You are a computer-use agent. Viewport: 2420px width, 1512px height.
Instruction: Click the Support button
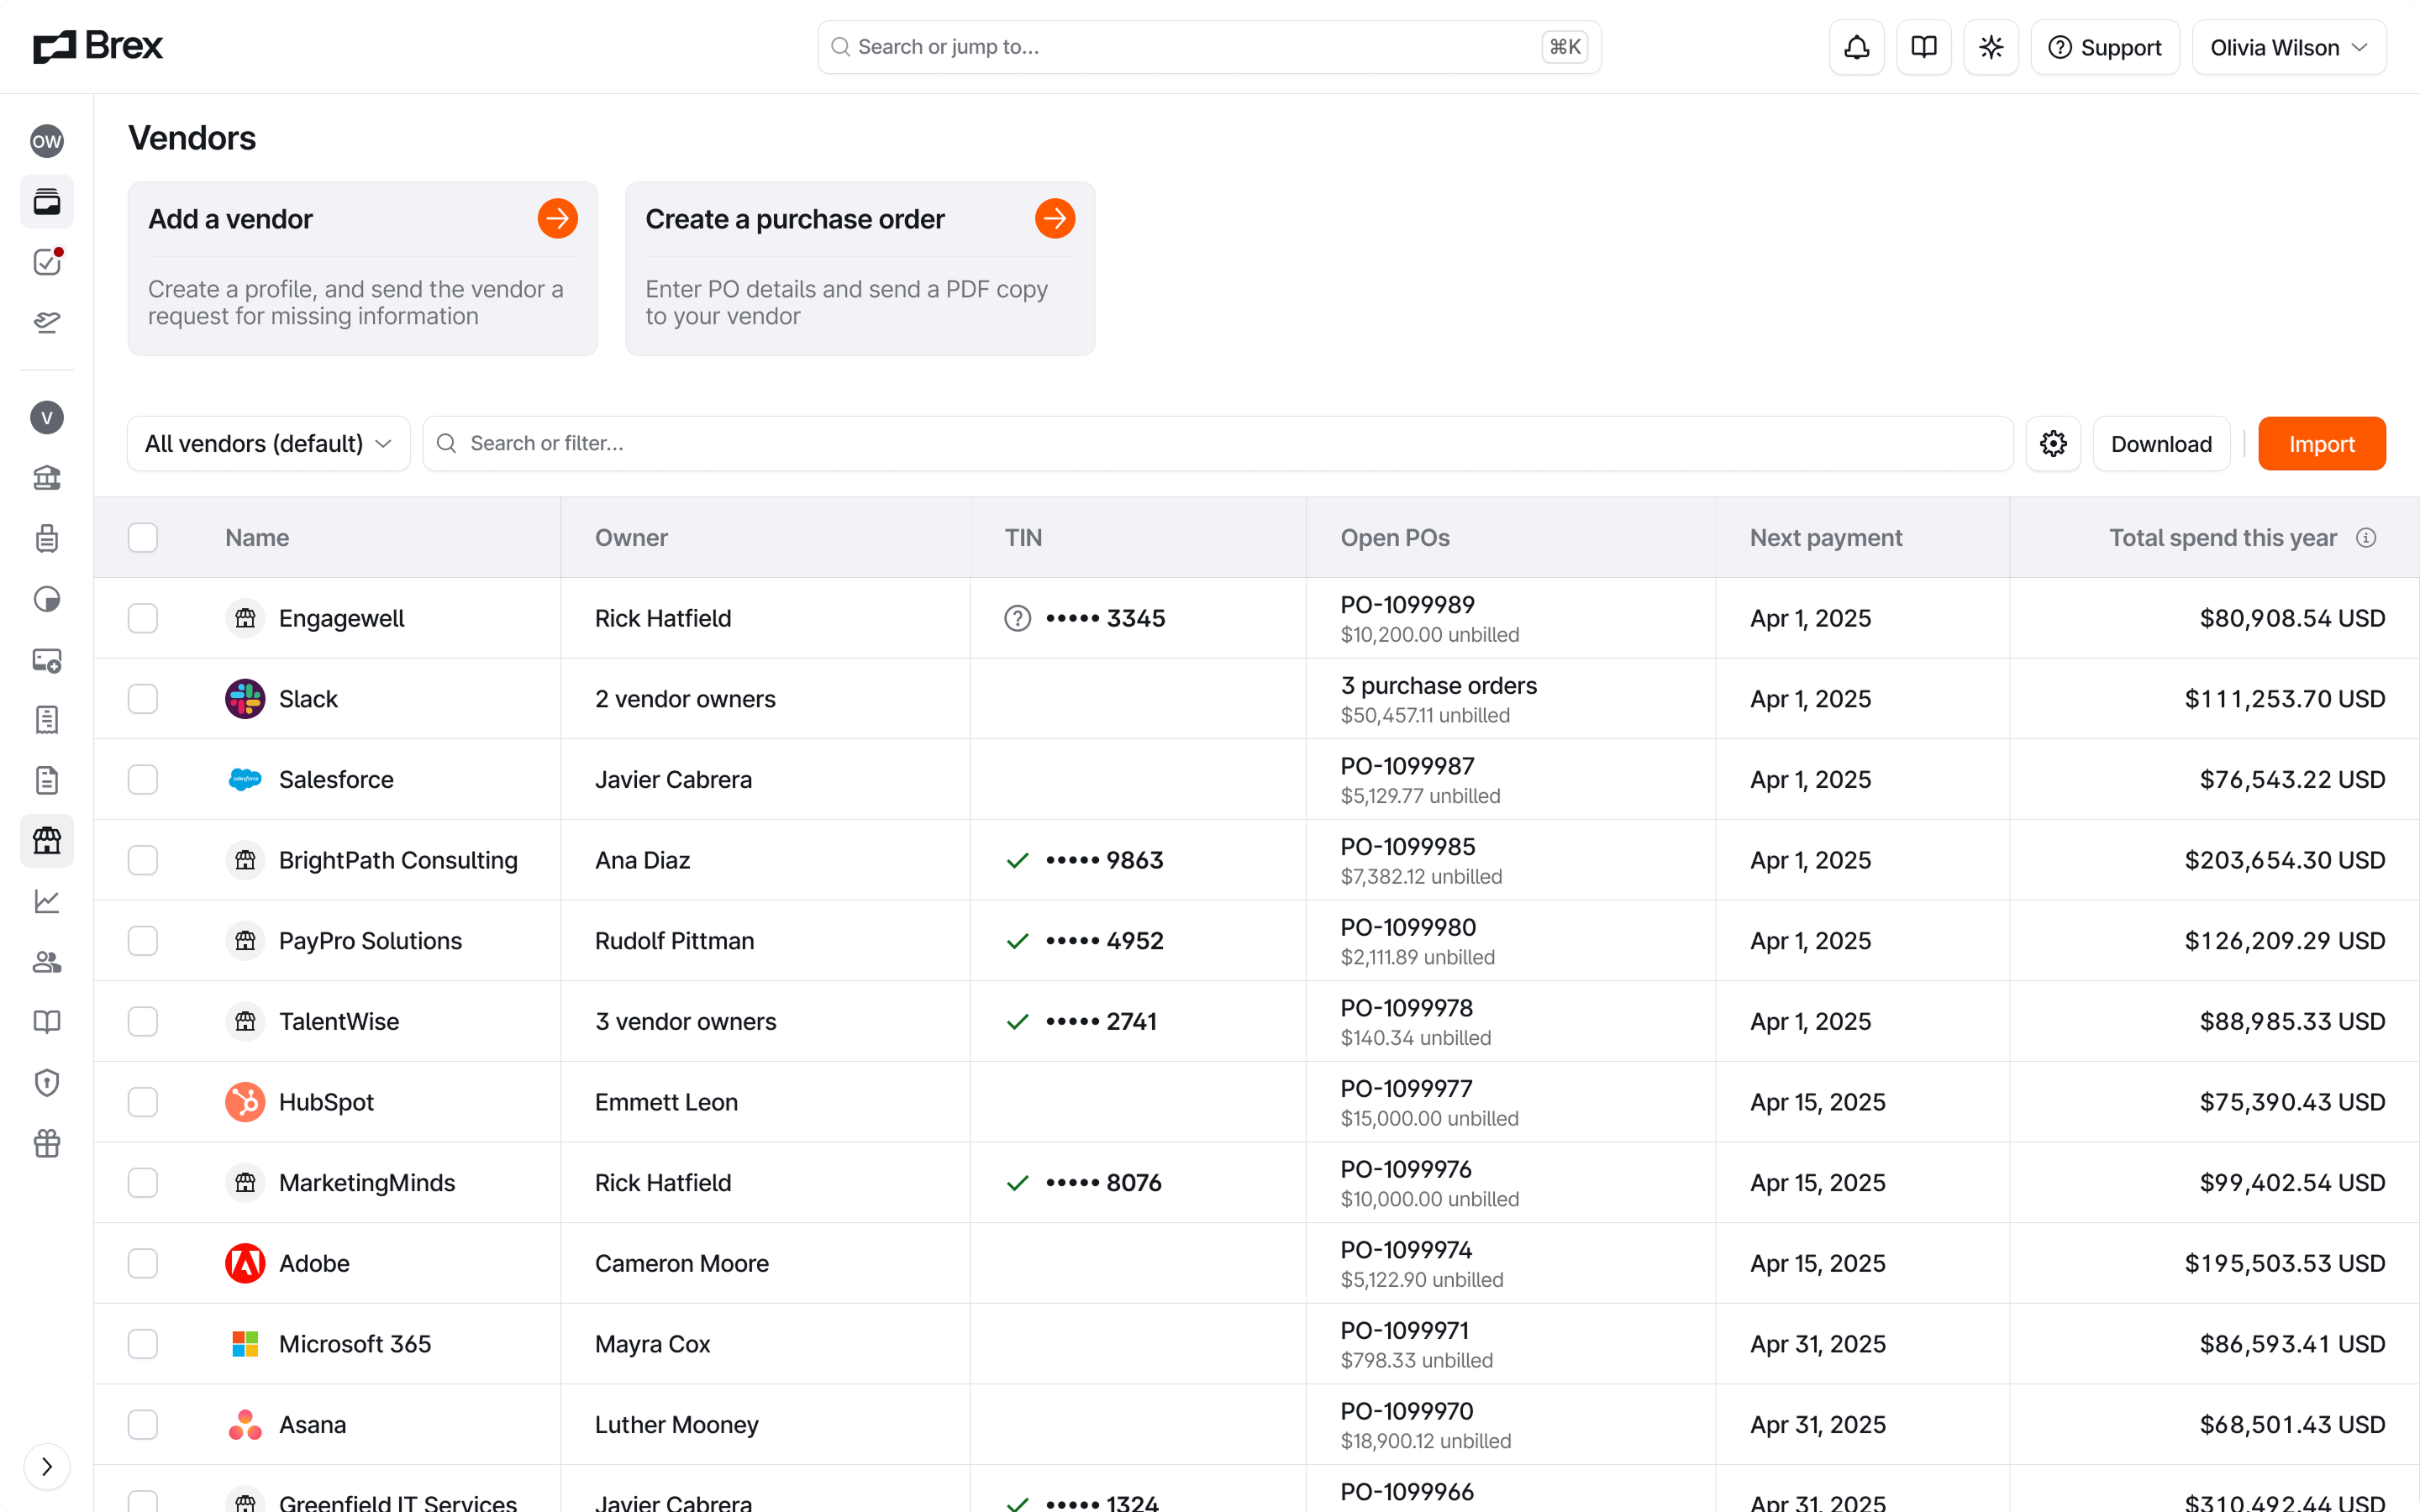pyautogui.click(x=2104, y=47)
